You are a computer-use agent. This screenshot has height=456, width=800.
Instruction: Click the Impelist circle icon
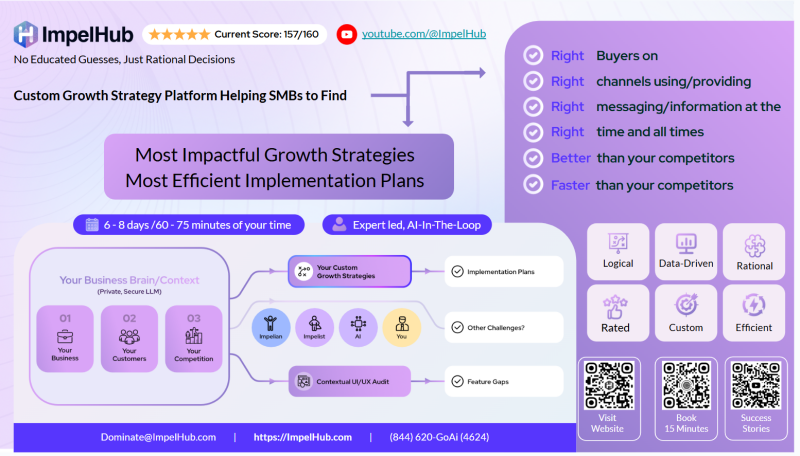tap(314, 327)
